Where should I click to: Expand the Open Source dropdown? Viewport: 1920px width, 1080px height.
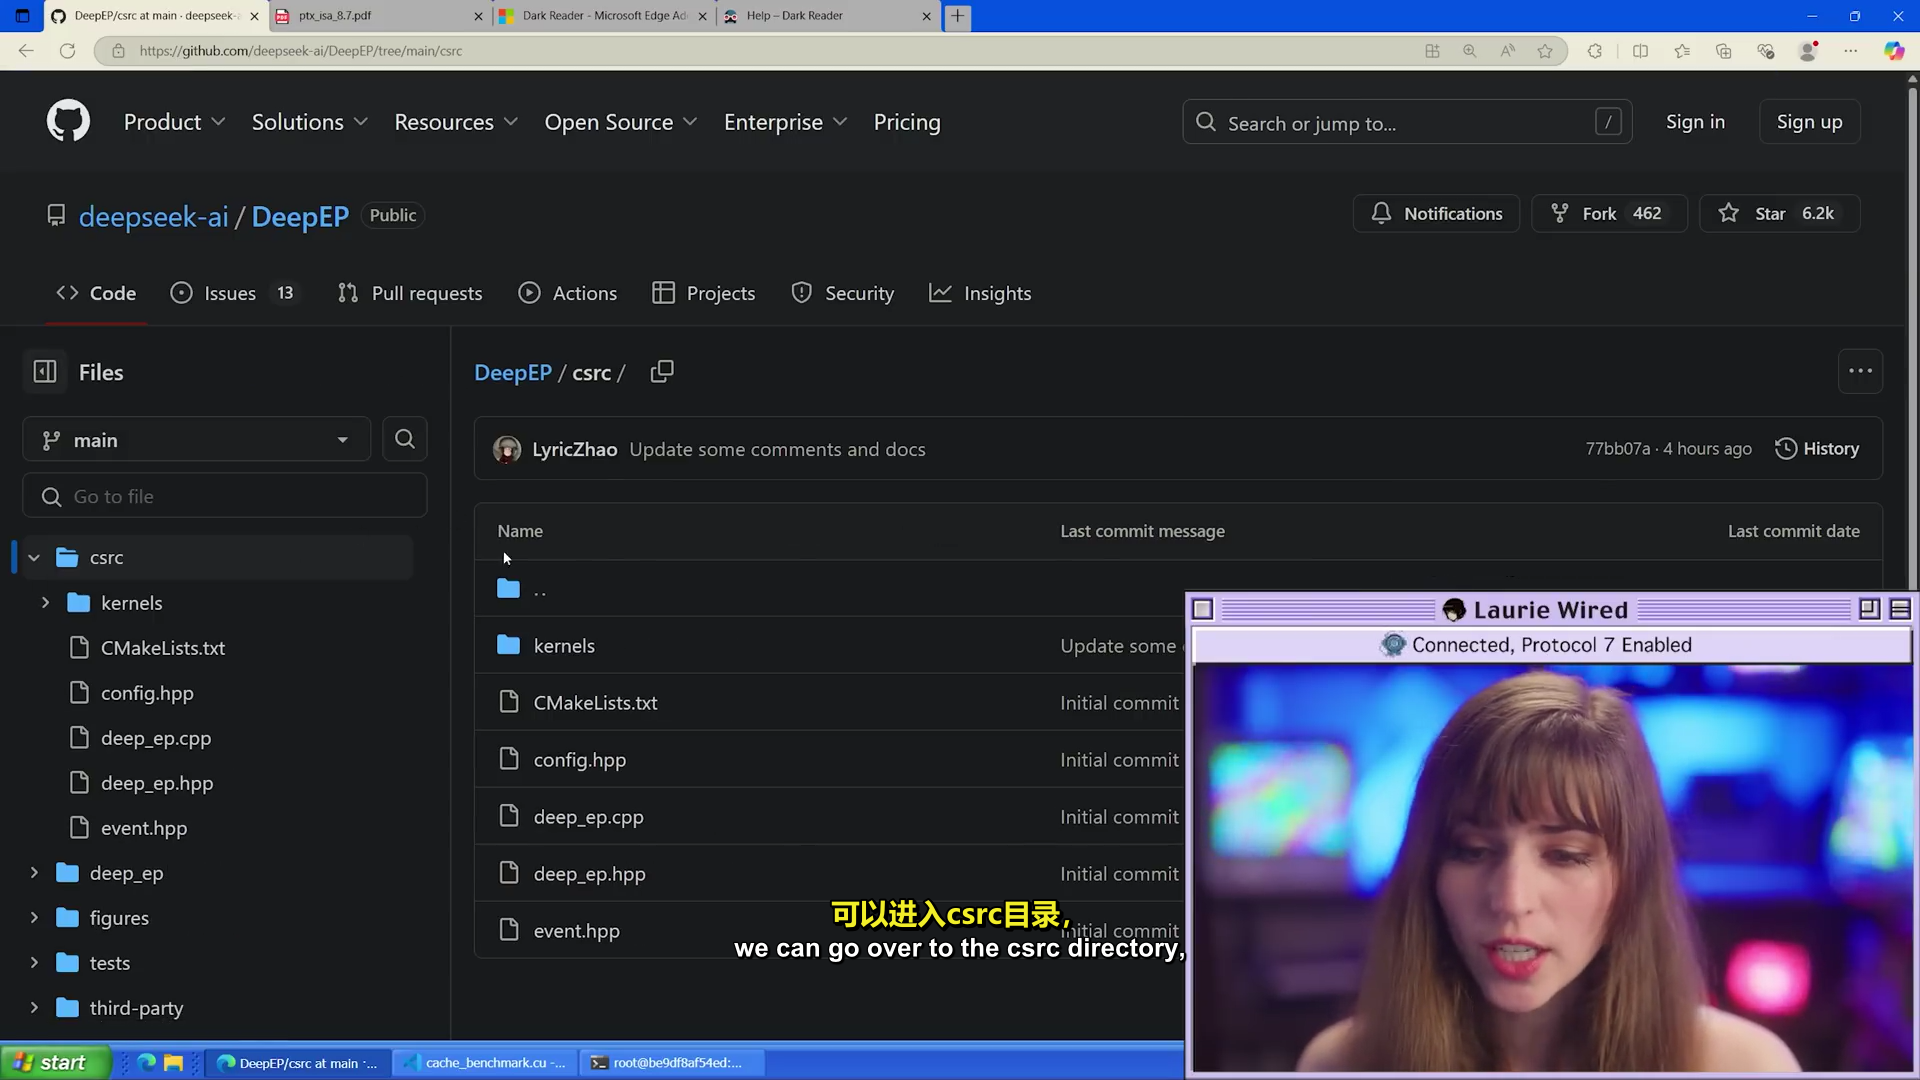click(x=620, y=122)
